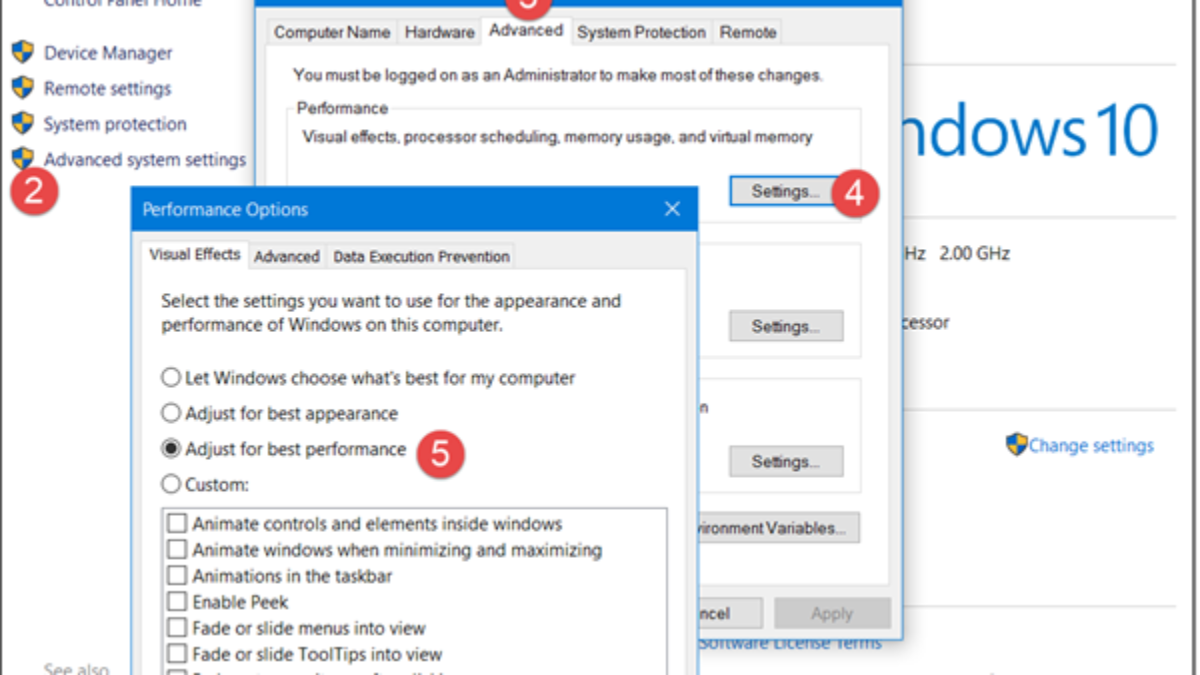Viewport: 1200px width, 675px height.
Task: Enable Fade or slide menus into view
Action: (x=297, y=628)
